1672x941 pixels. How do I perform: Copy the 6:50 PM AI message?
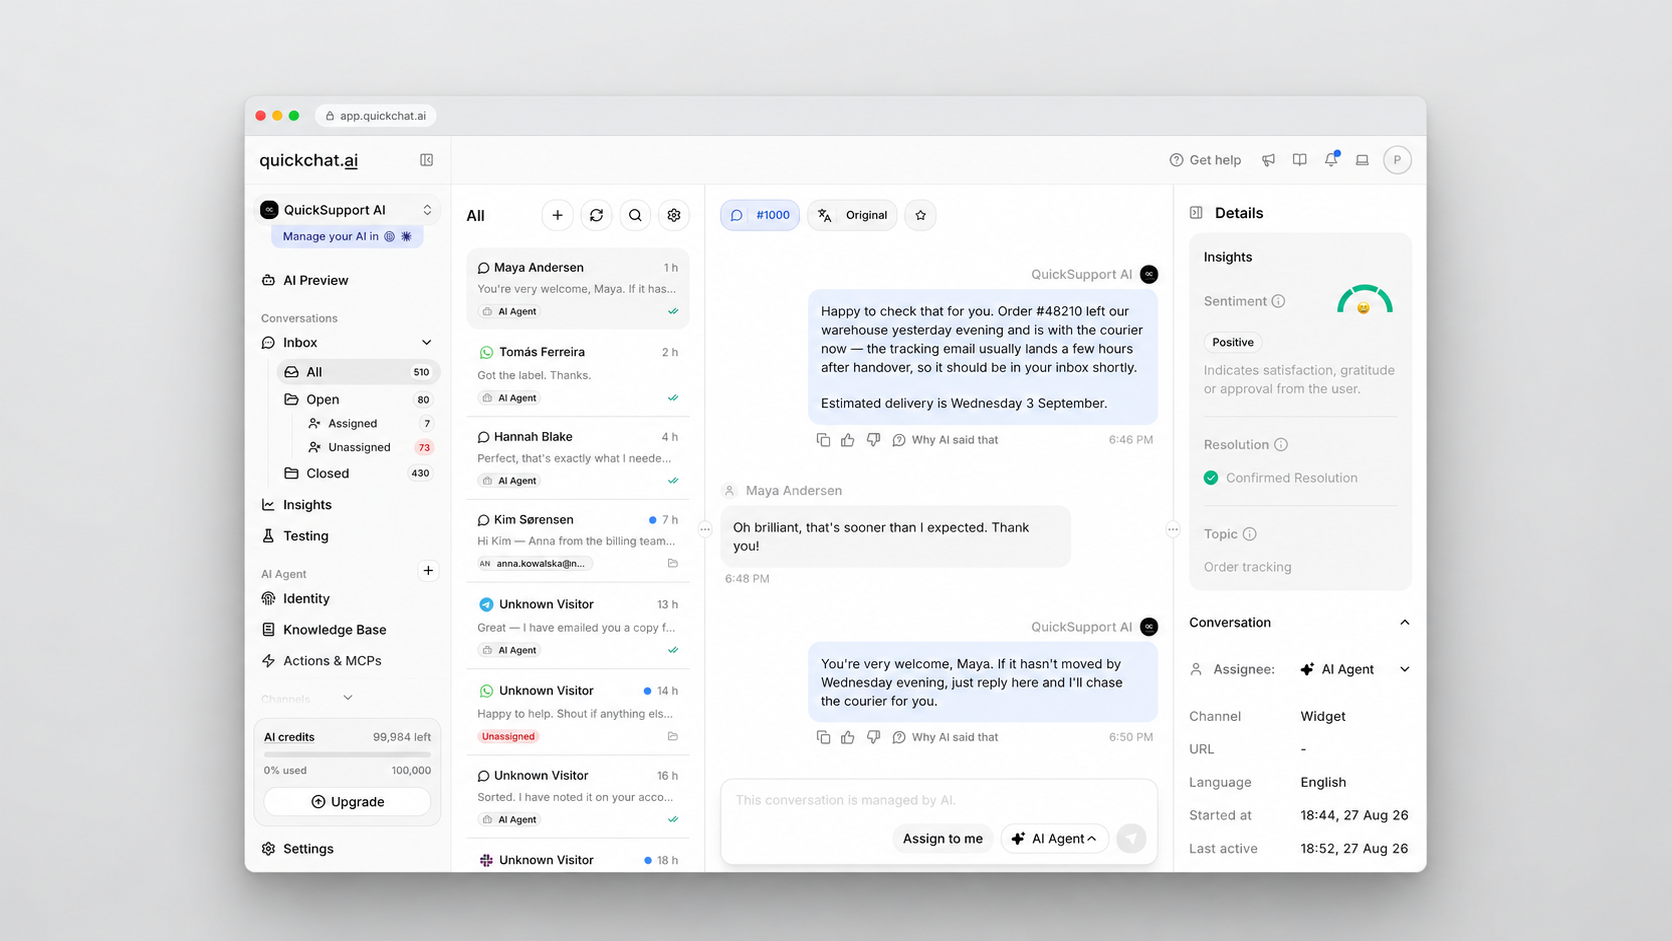click(823, 737)
